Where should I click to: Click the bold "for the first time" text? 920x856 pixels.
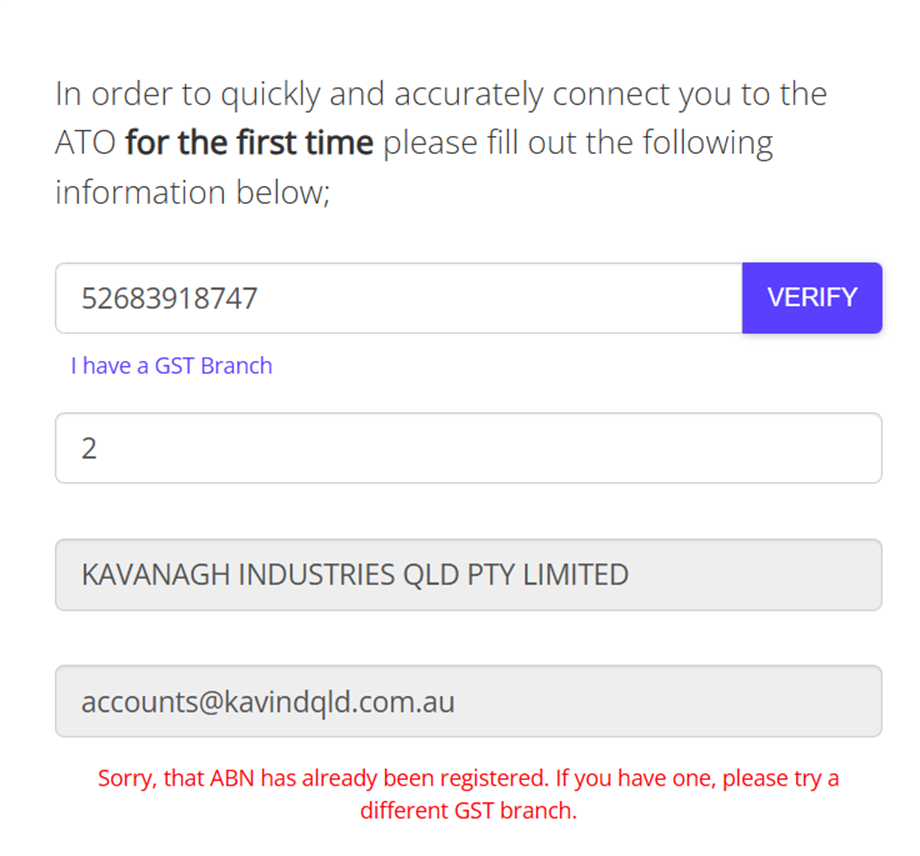[250, 143]
